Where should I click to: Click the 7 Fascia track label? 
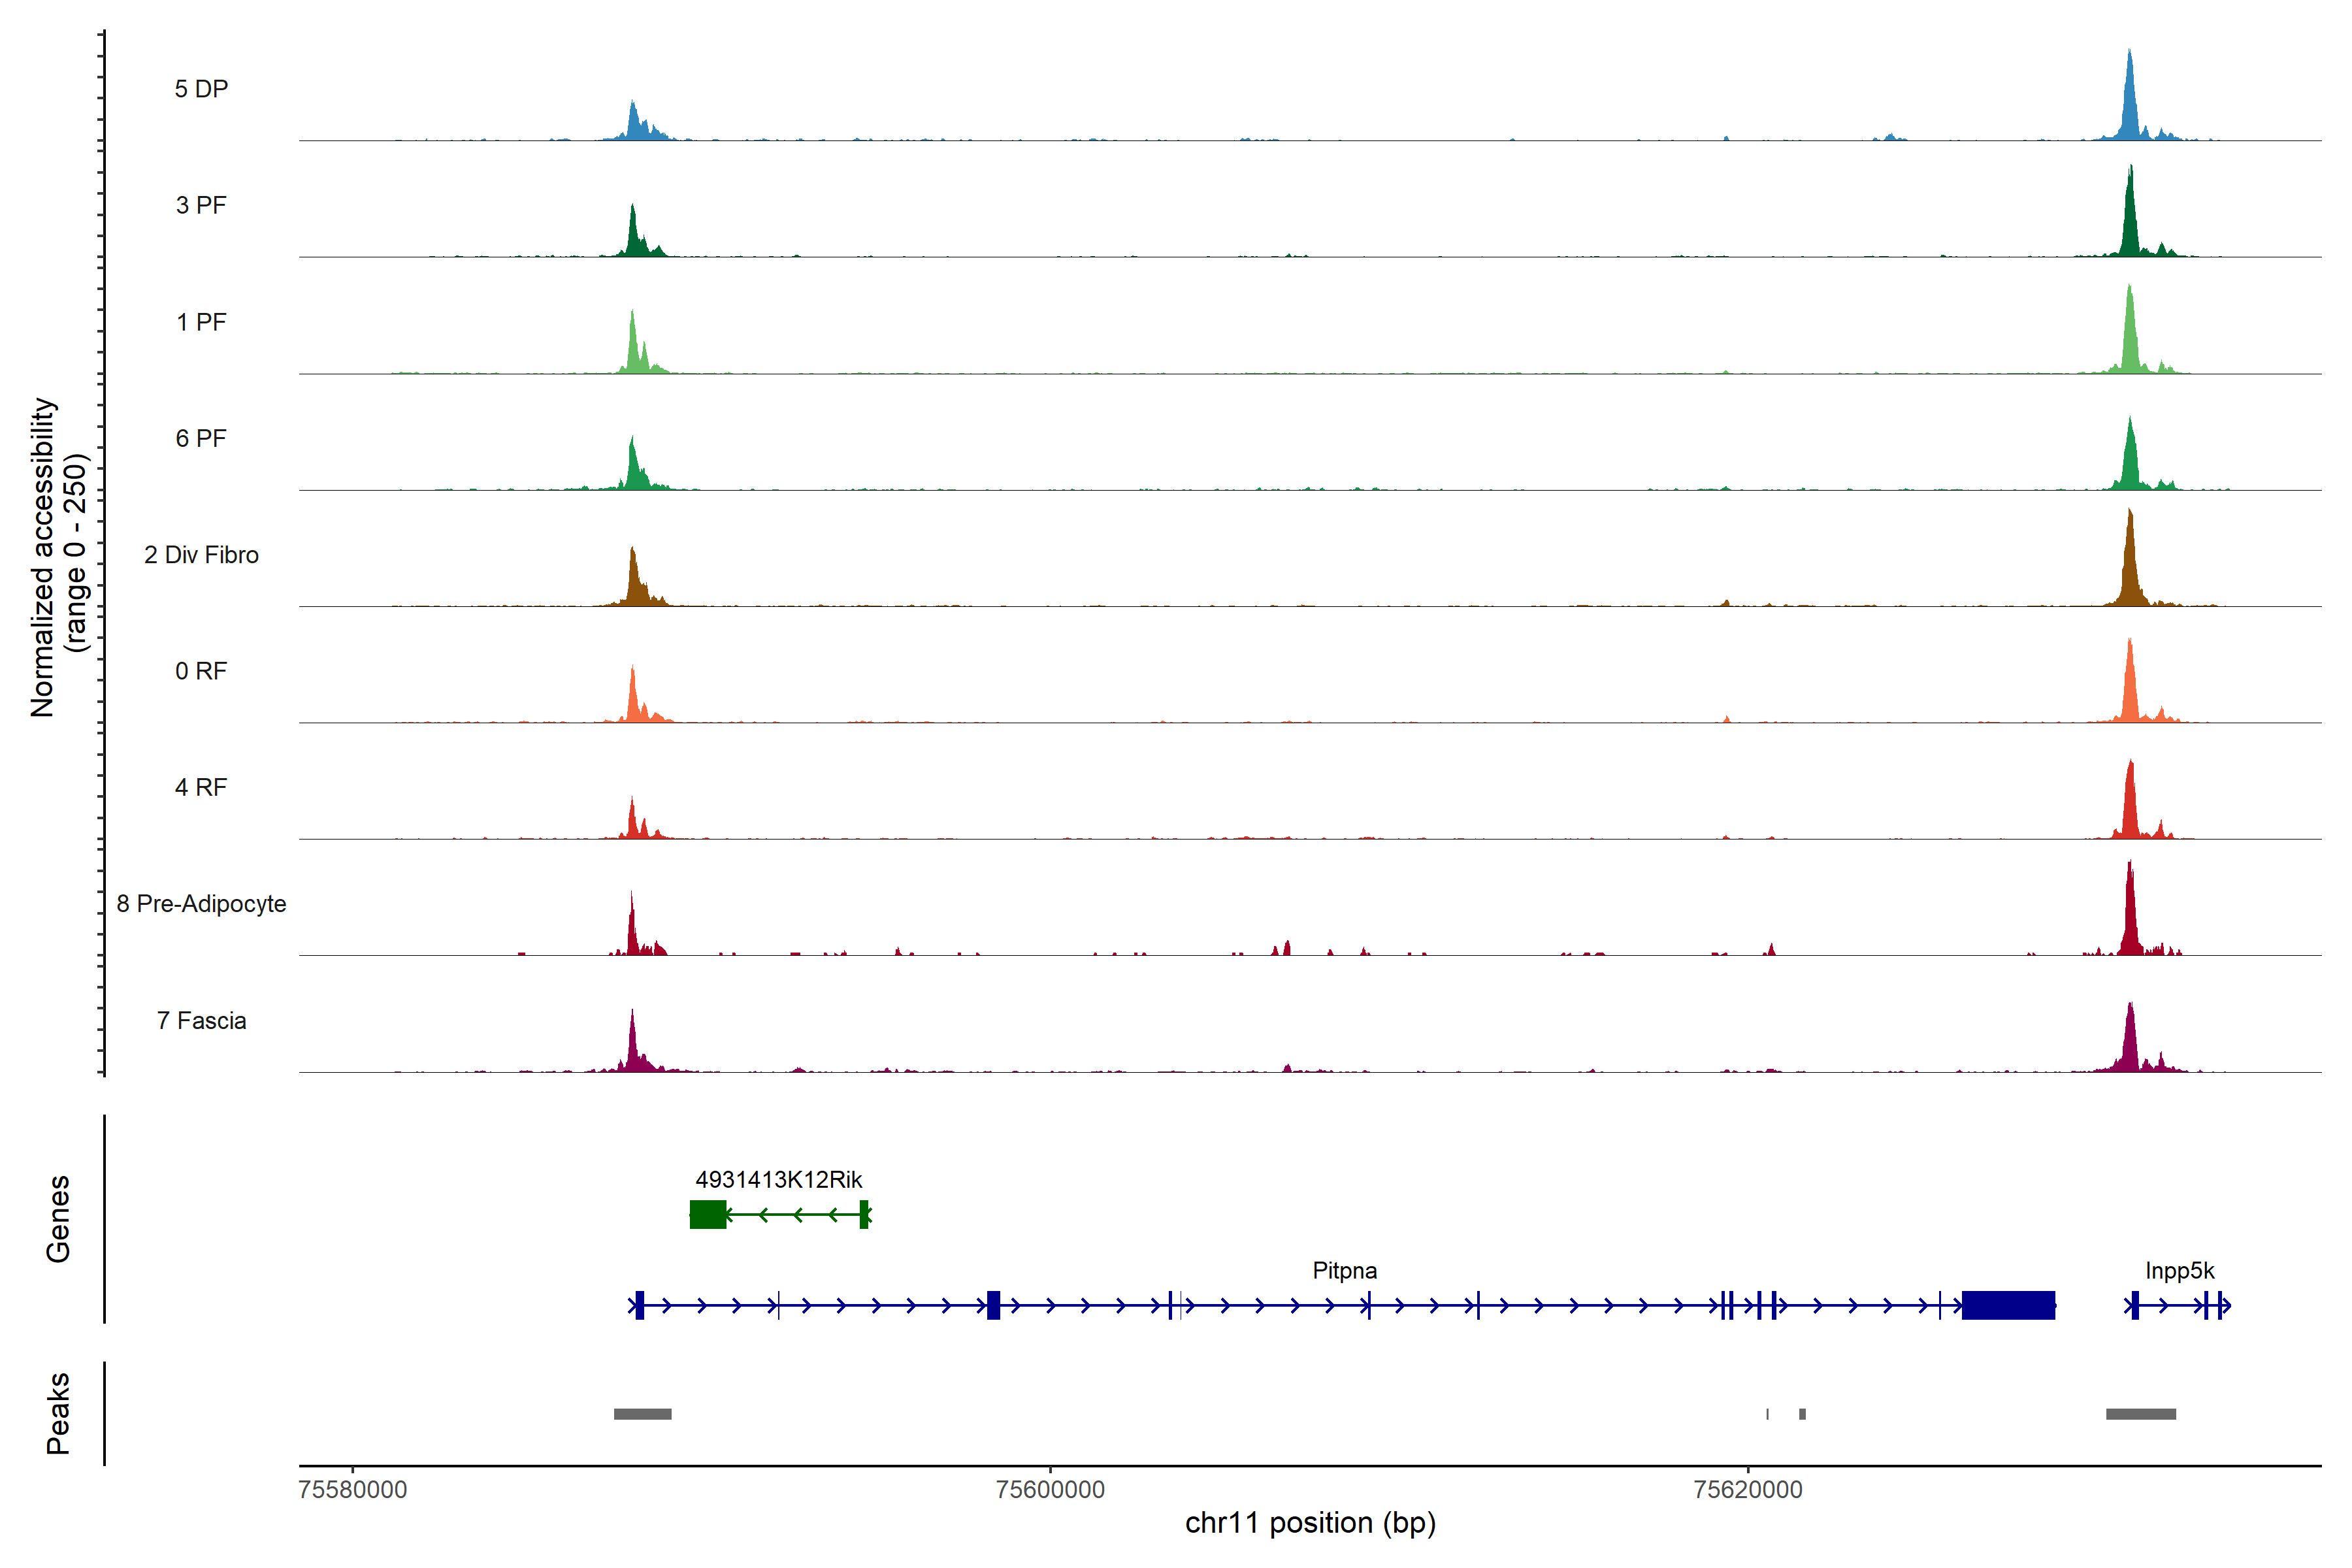[201, 1021]
